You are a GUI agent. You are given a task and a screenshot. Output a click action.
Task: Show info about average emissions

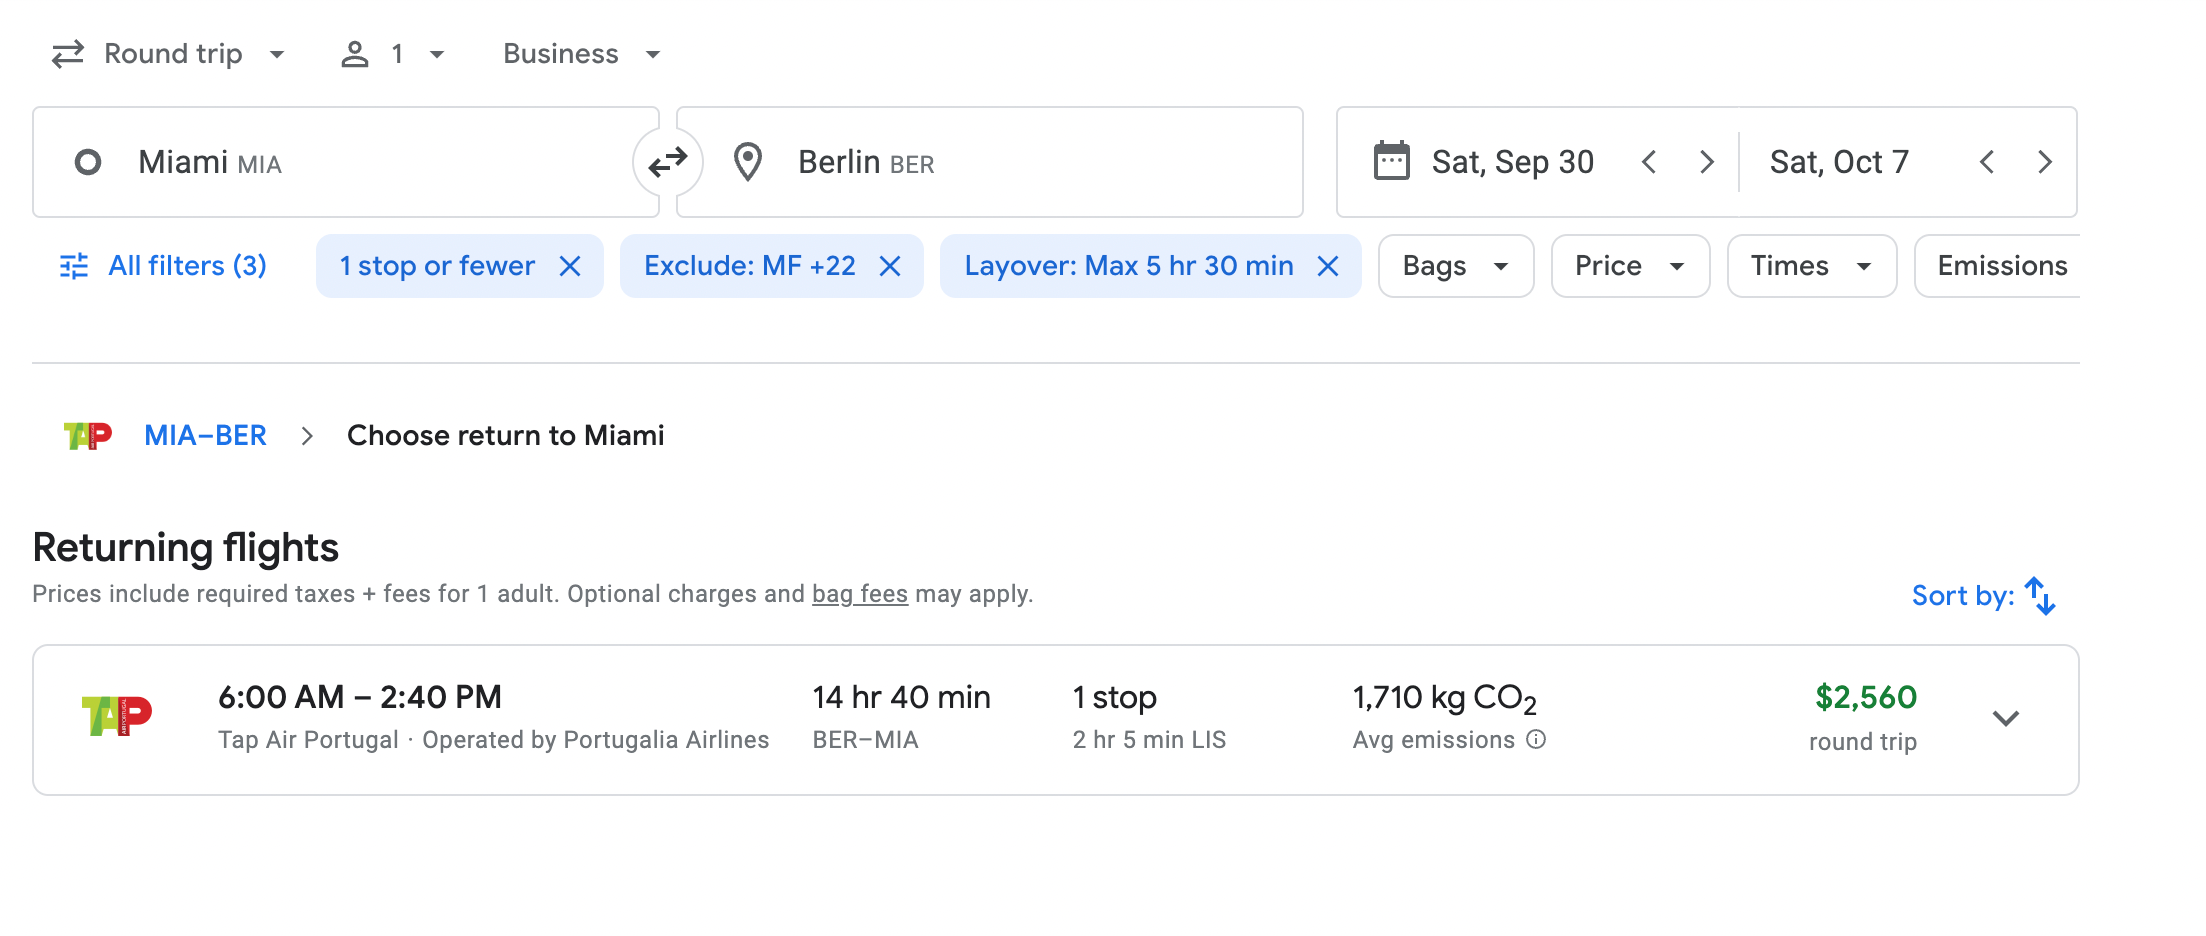(1536, 740)
